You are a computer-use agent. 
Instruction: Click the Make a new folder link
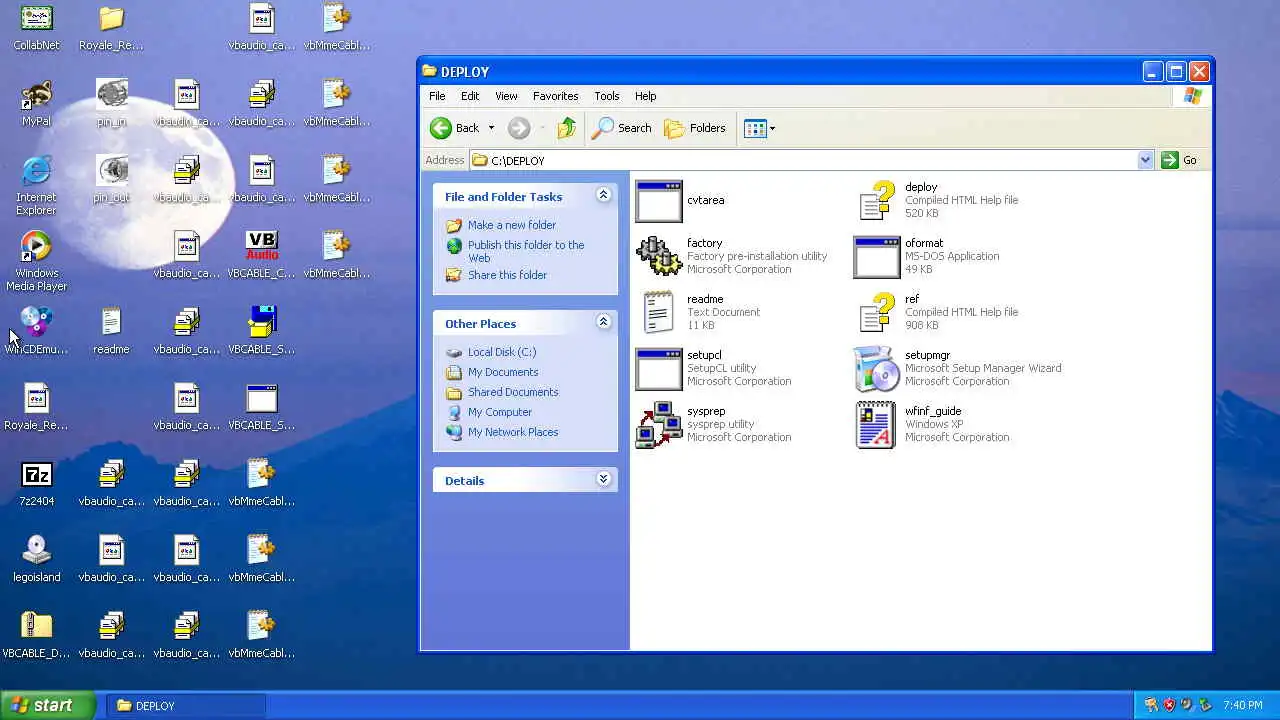click(511, 225)
